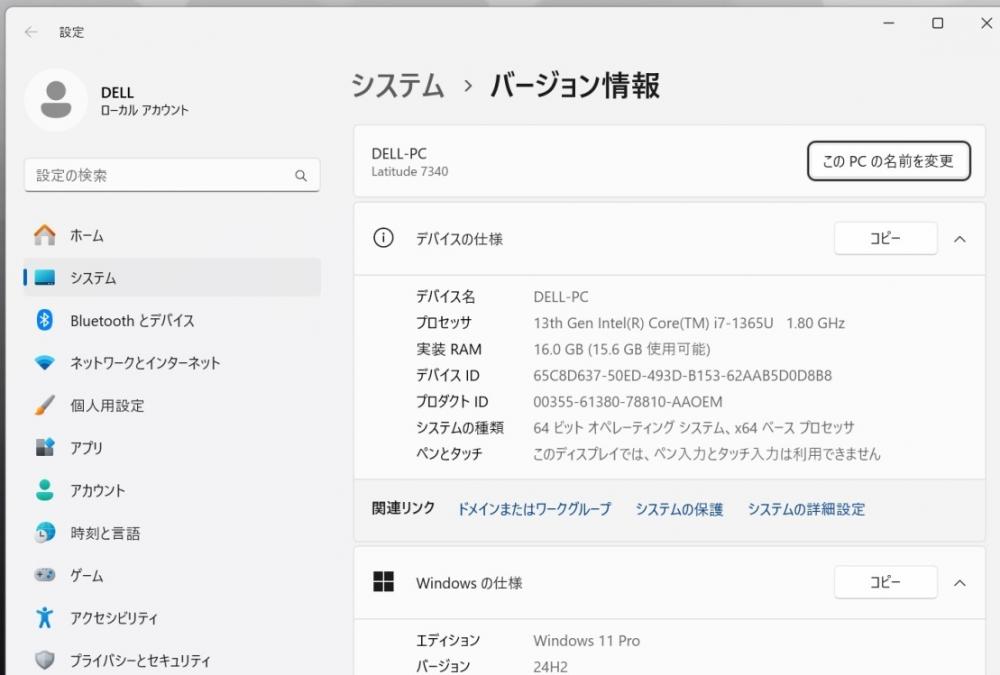Maximize the 設定 window

click(x=938, y=23)
